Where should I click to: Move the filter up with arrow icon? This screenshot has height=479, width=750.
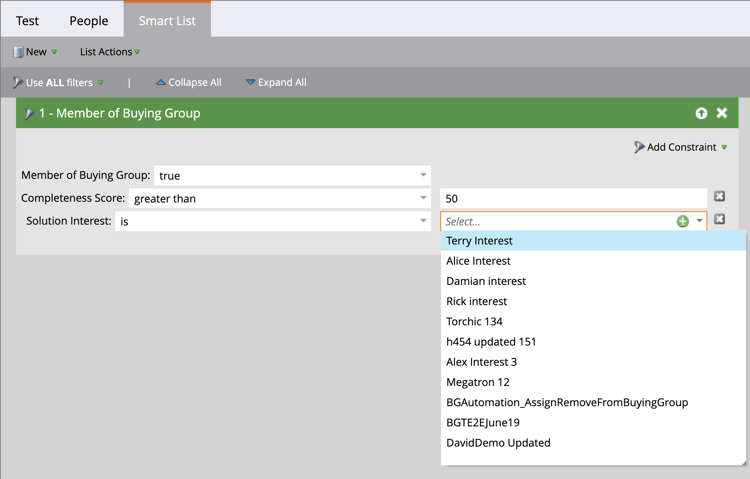point(701,113)
